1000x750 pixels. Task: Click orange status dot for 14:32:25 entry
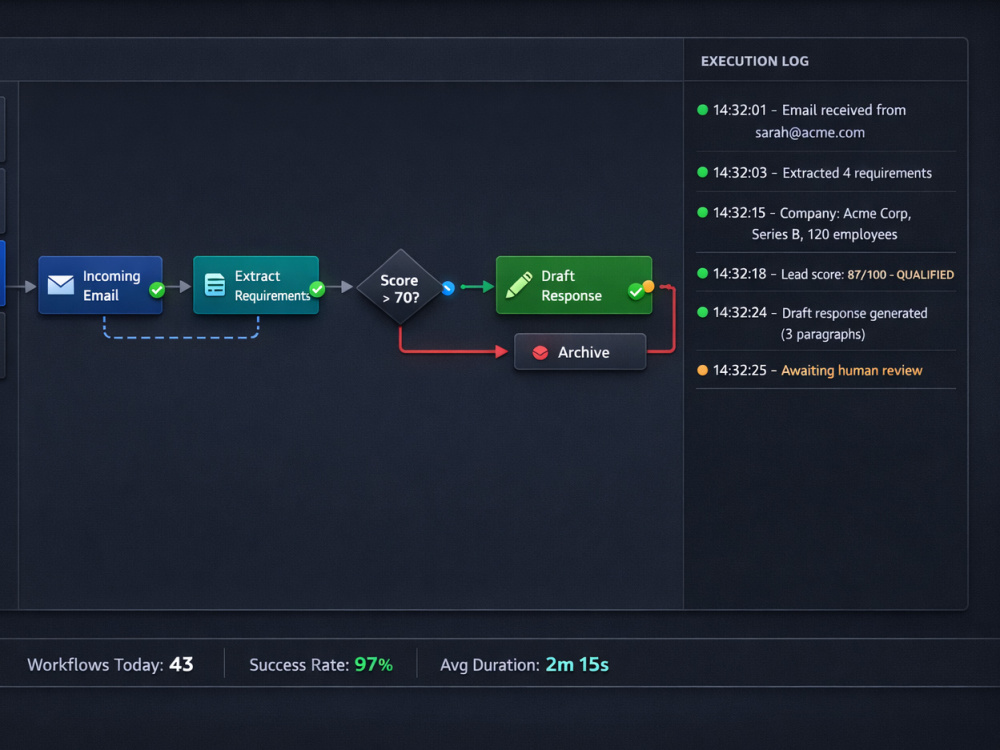coord(703,370)
